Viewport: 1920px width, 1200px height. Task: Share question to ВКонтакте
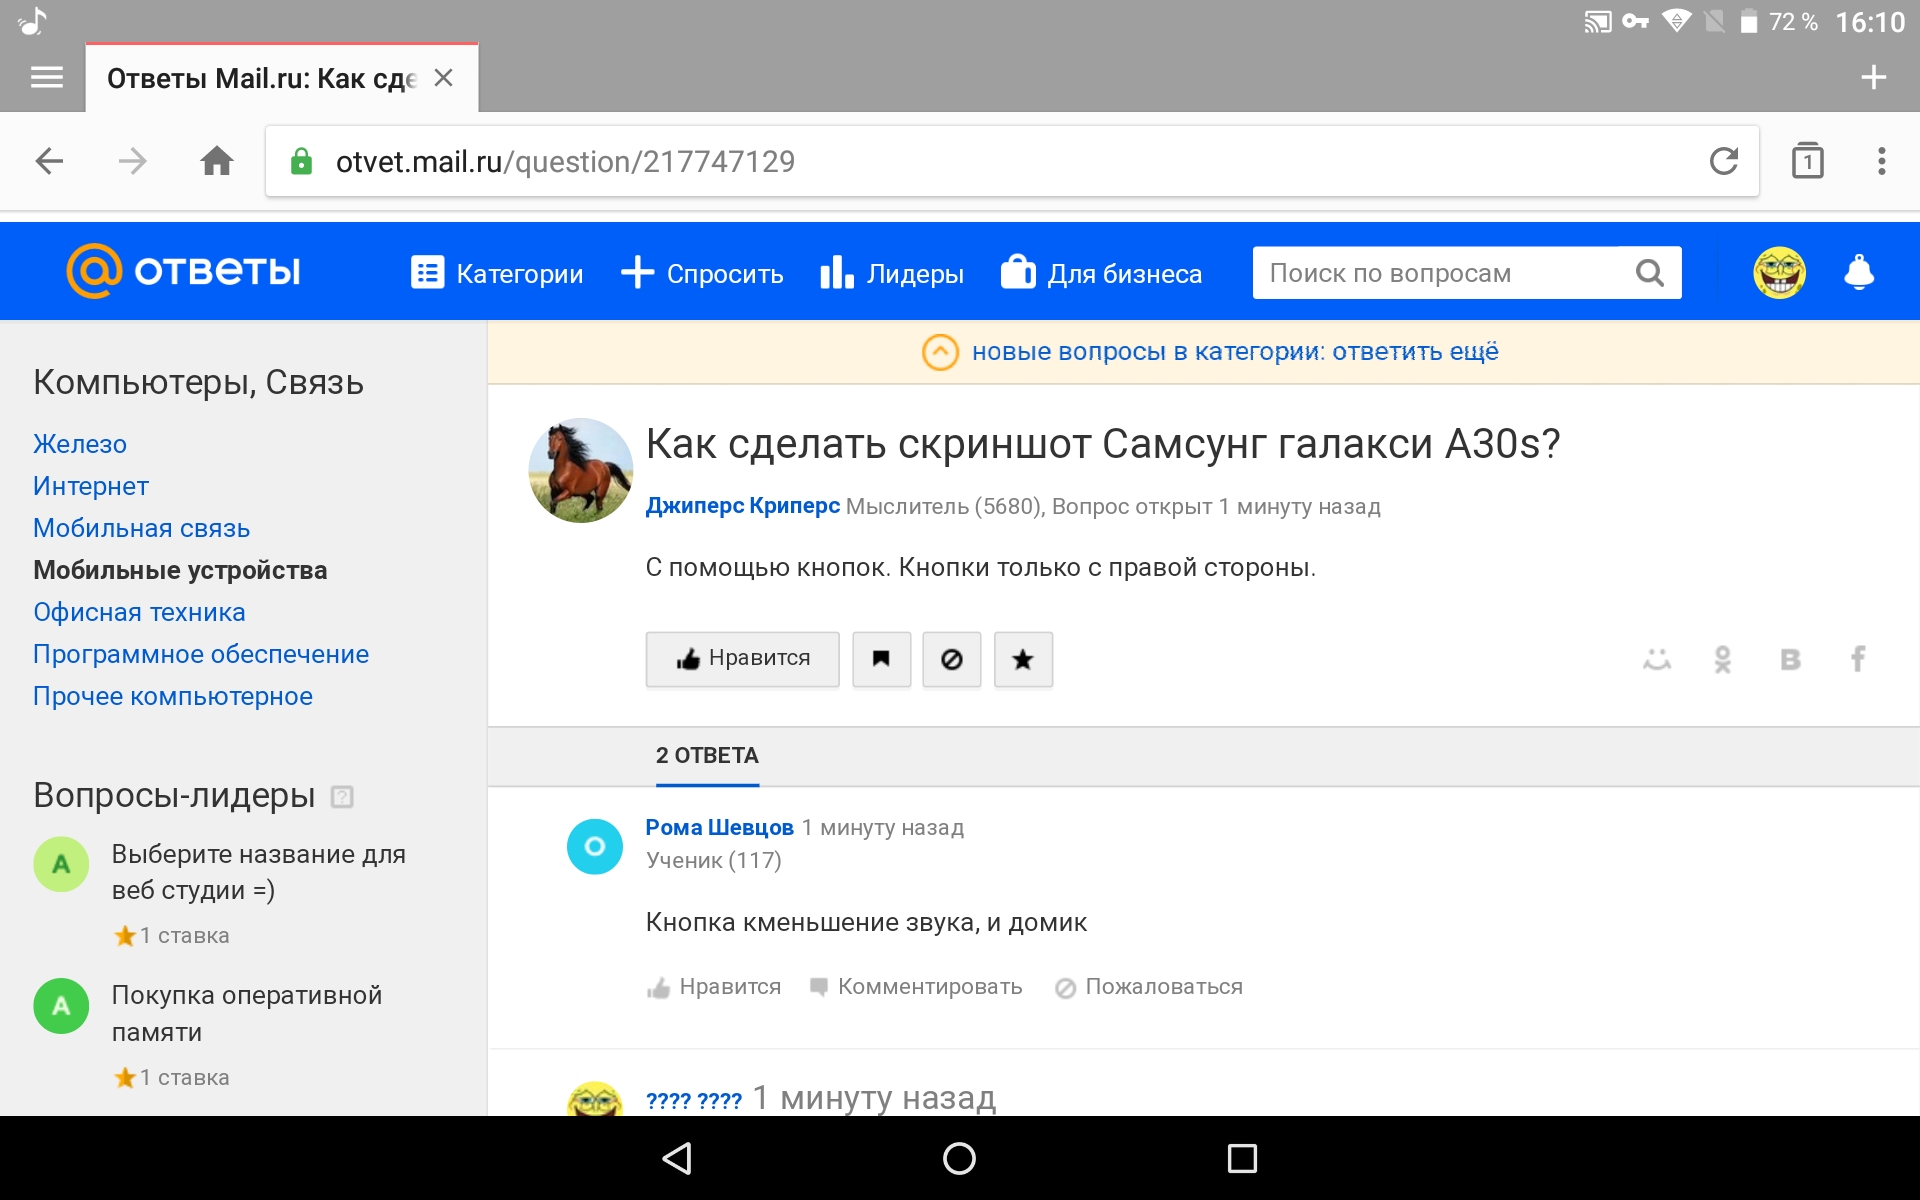(1790, 659)
